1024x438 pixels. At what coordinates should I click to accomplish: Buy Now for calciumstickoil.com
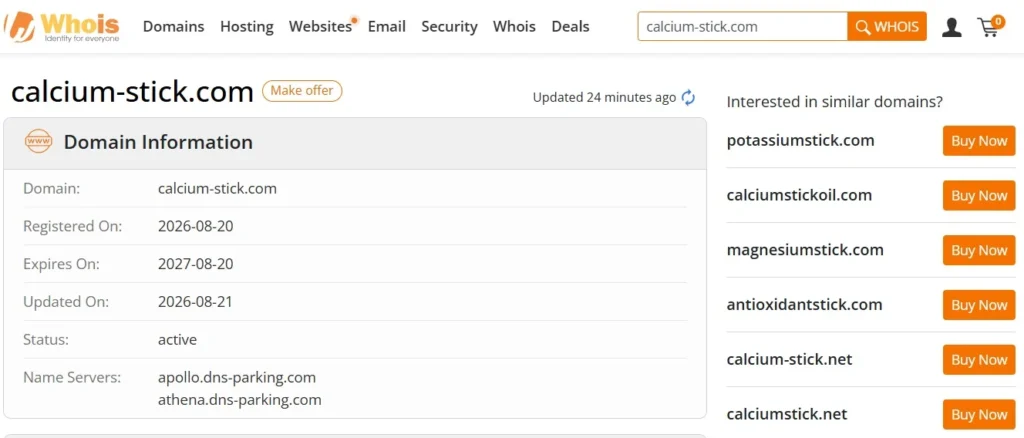pyautogui.click(x=979, y=196)
